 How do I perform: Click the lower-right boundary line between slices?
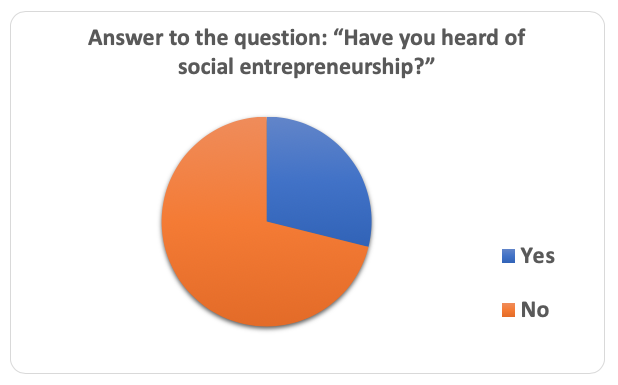coord(318,234)
